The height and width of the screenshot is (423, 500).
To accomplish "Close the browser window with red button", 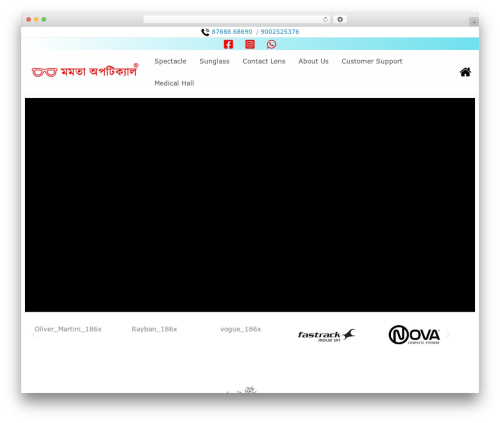I will 29,20.
